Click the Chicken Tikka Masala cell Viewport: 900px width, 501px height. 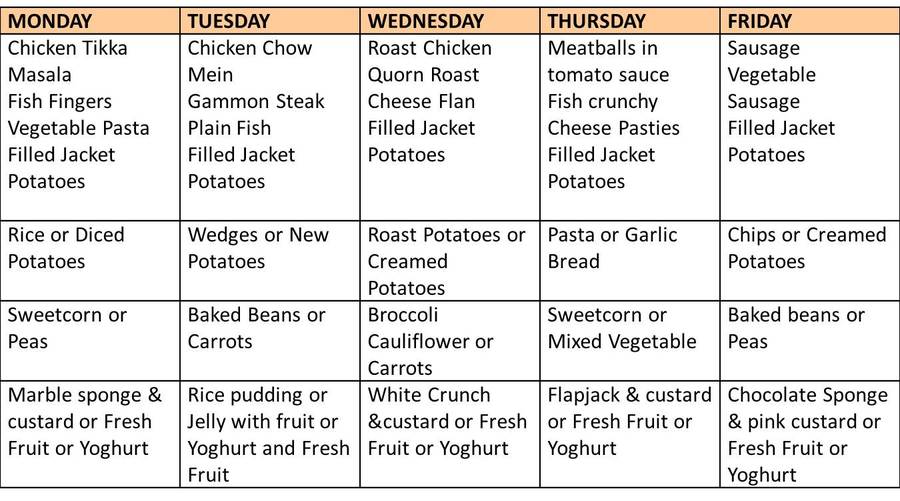(90, 127)
